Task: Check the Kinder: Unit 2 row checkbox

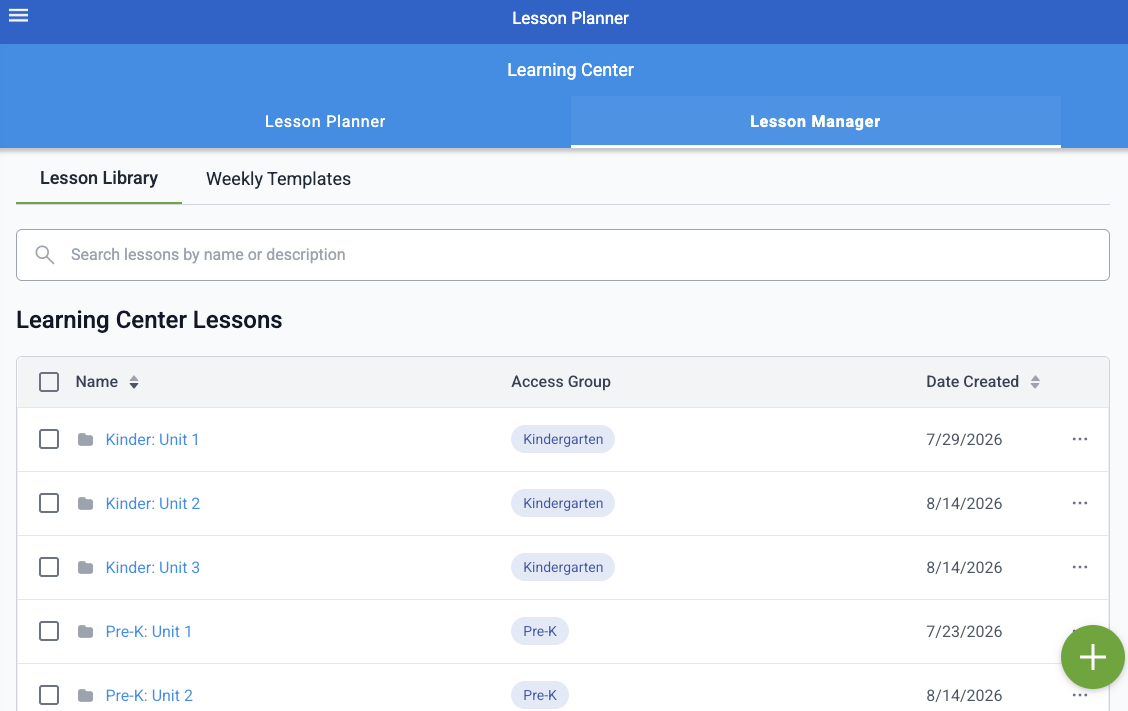Action: click(49, 503)
